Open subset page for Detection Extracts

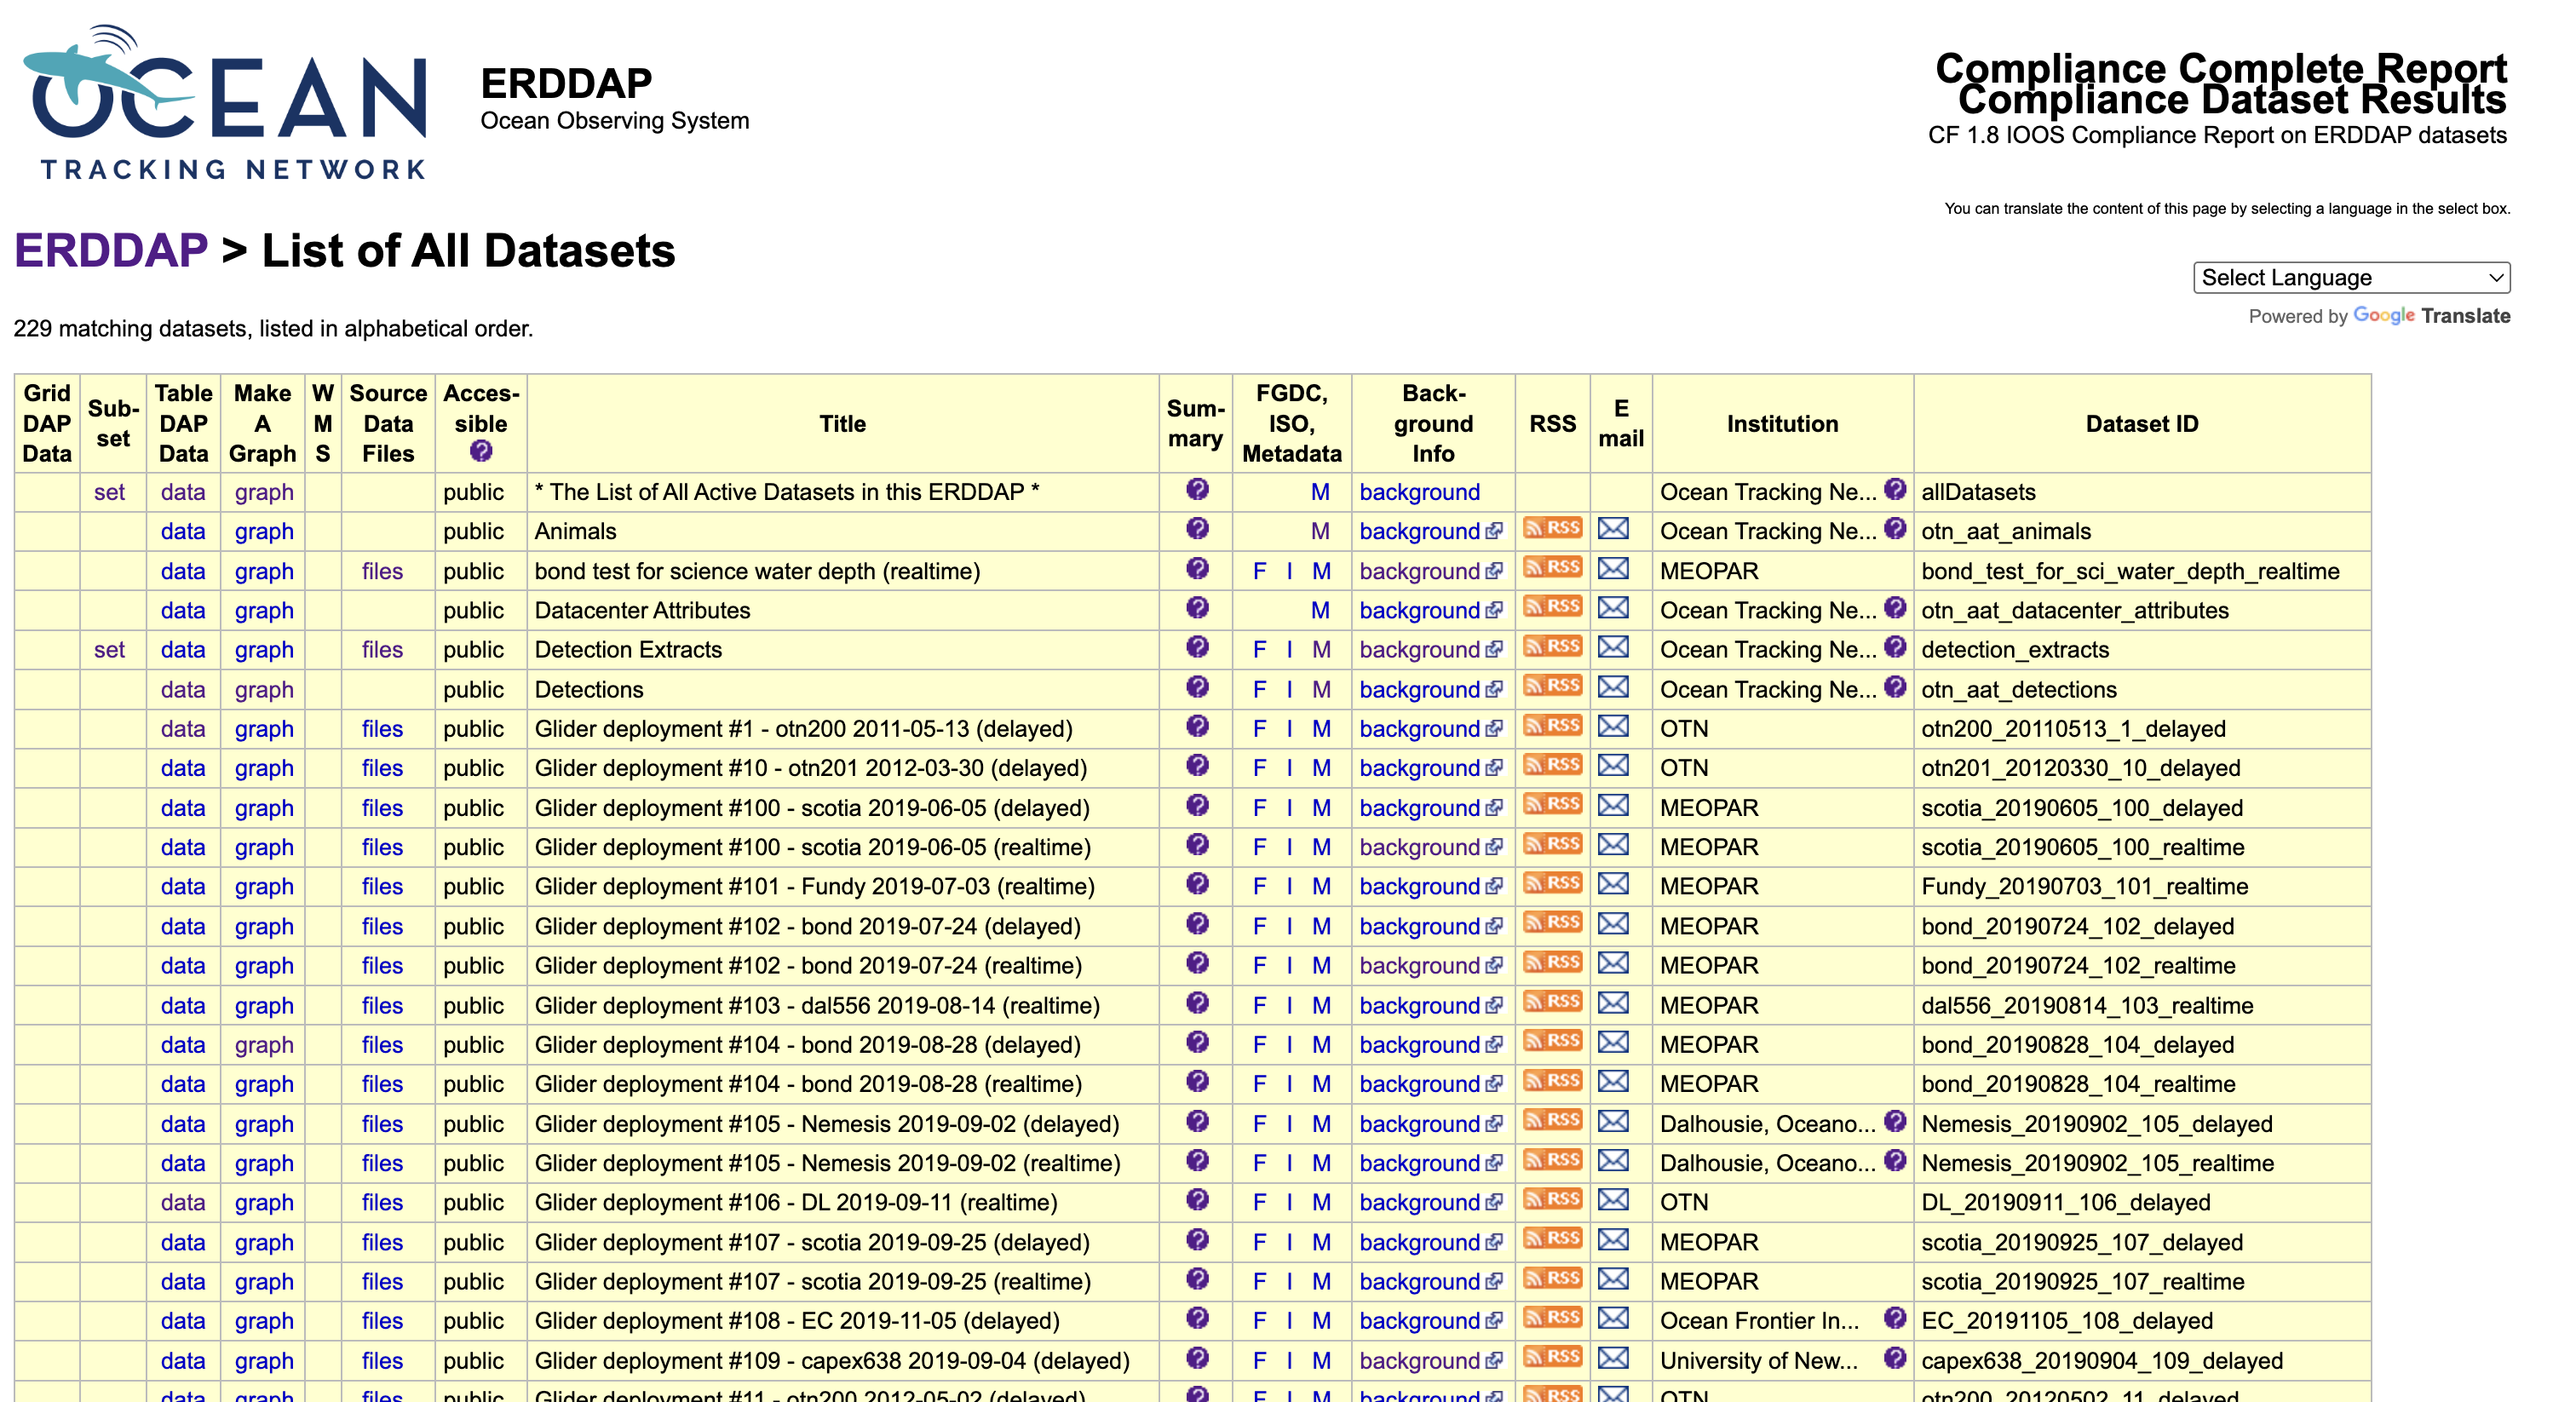(x=110, y=649)
